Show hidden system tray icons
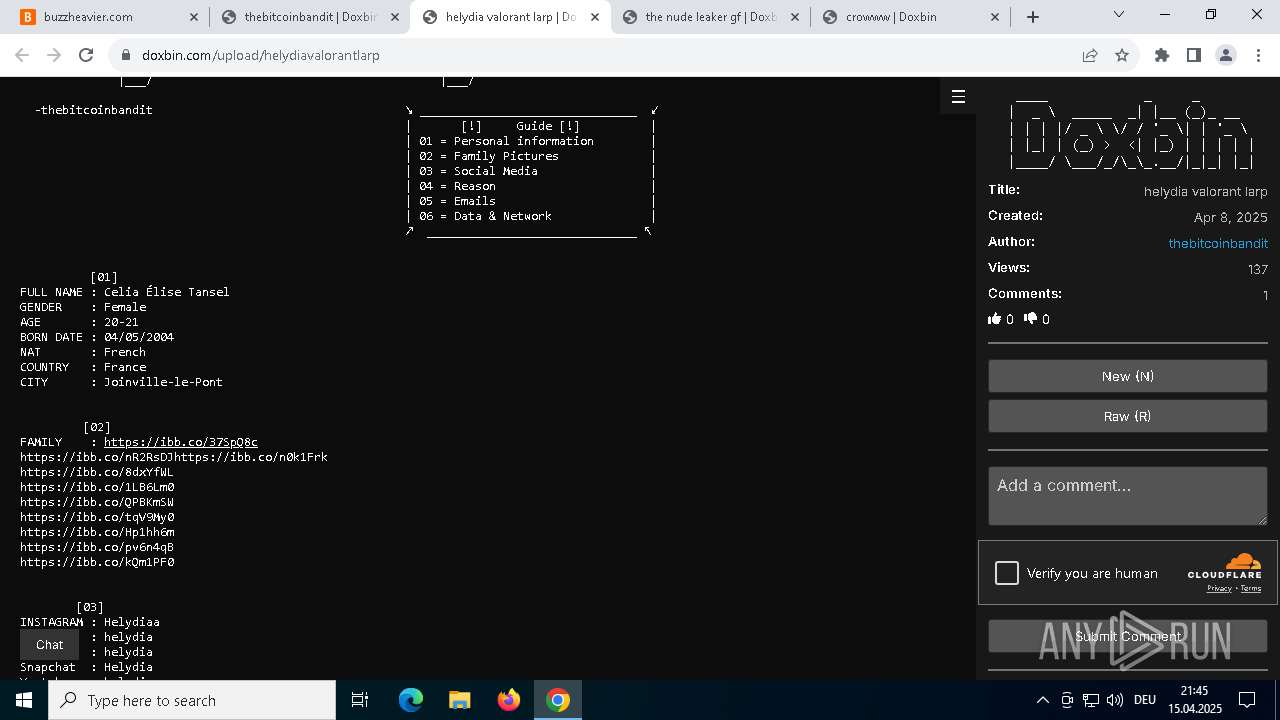This screenshot has height=720, width=1280. (x=1042, y=700)
